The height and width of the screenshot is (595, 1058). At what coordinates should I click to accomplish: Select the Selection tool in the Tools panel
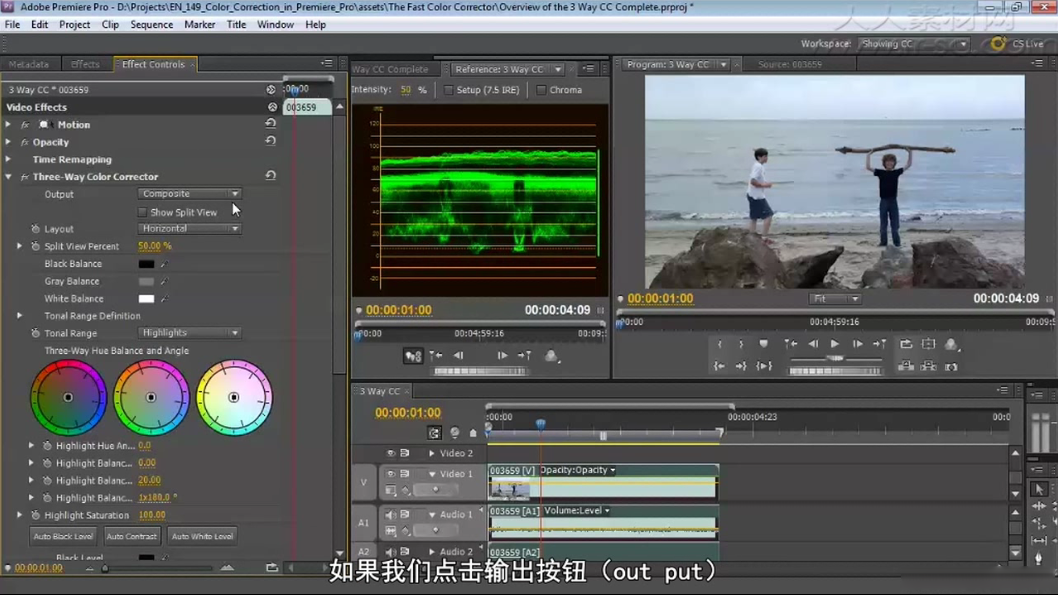[x=1039, y=489]
